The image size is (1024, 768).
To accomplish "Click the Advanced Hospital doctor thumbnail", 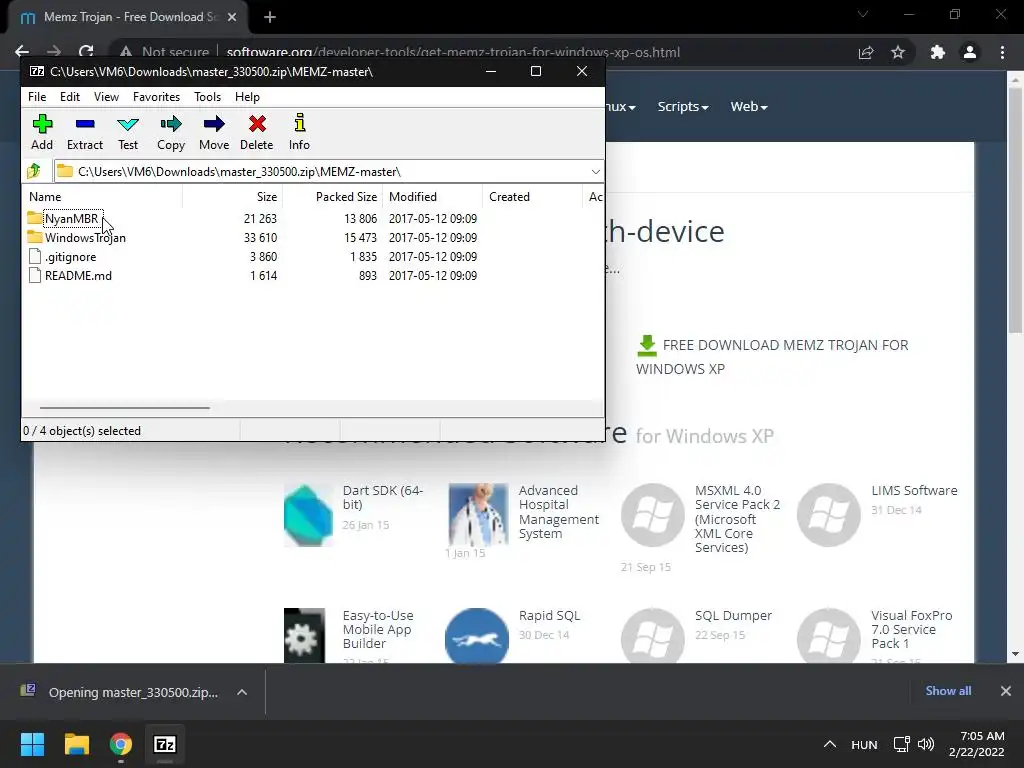I will tap(478, 514).
